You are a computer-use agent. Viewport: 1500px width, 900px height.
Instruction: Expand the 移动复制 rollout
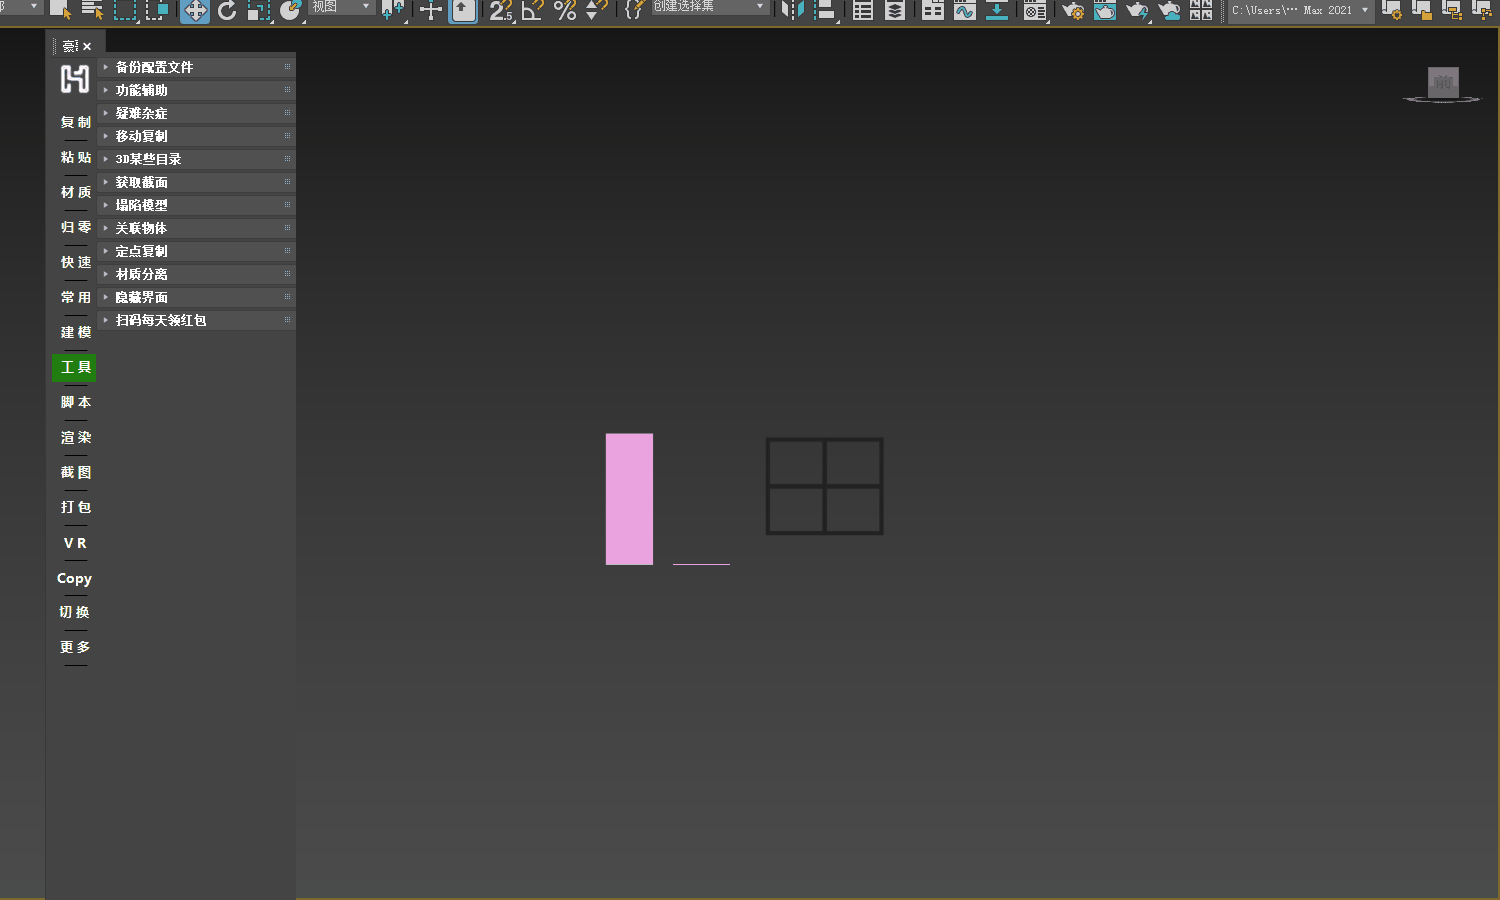[197, 136]
